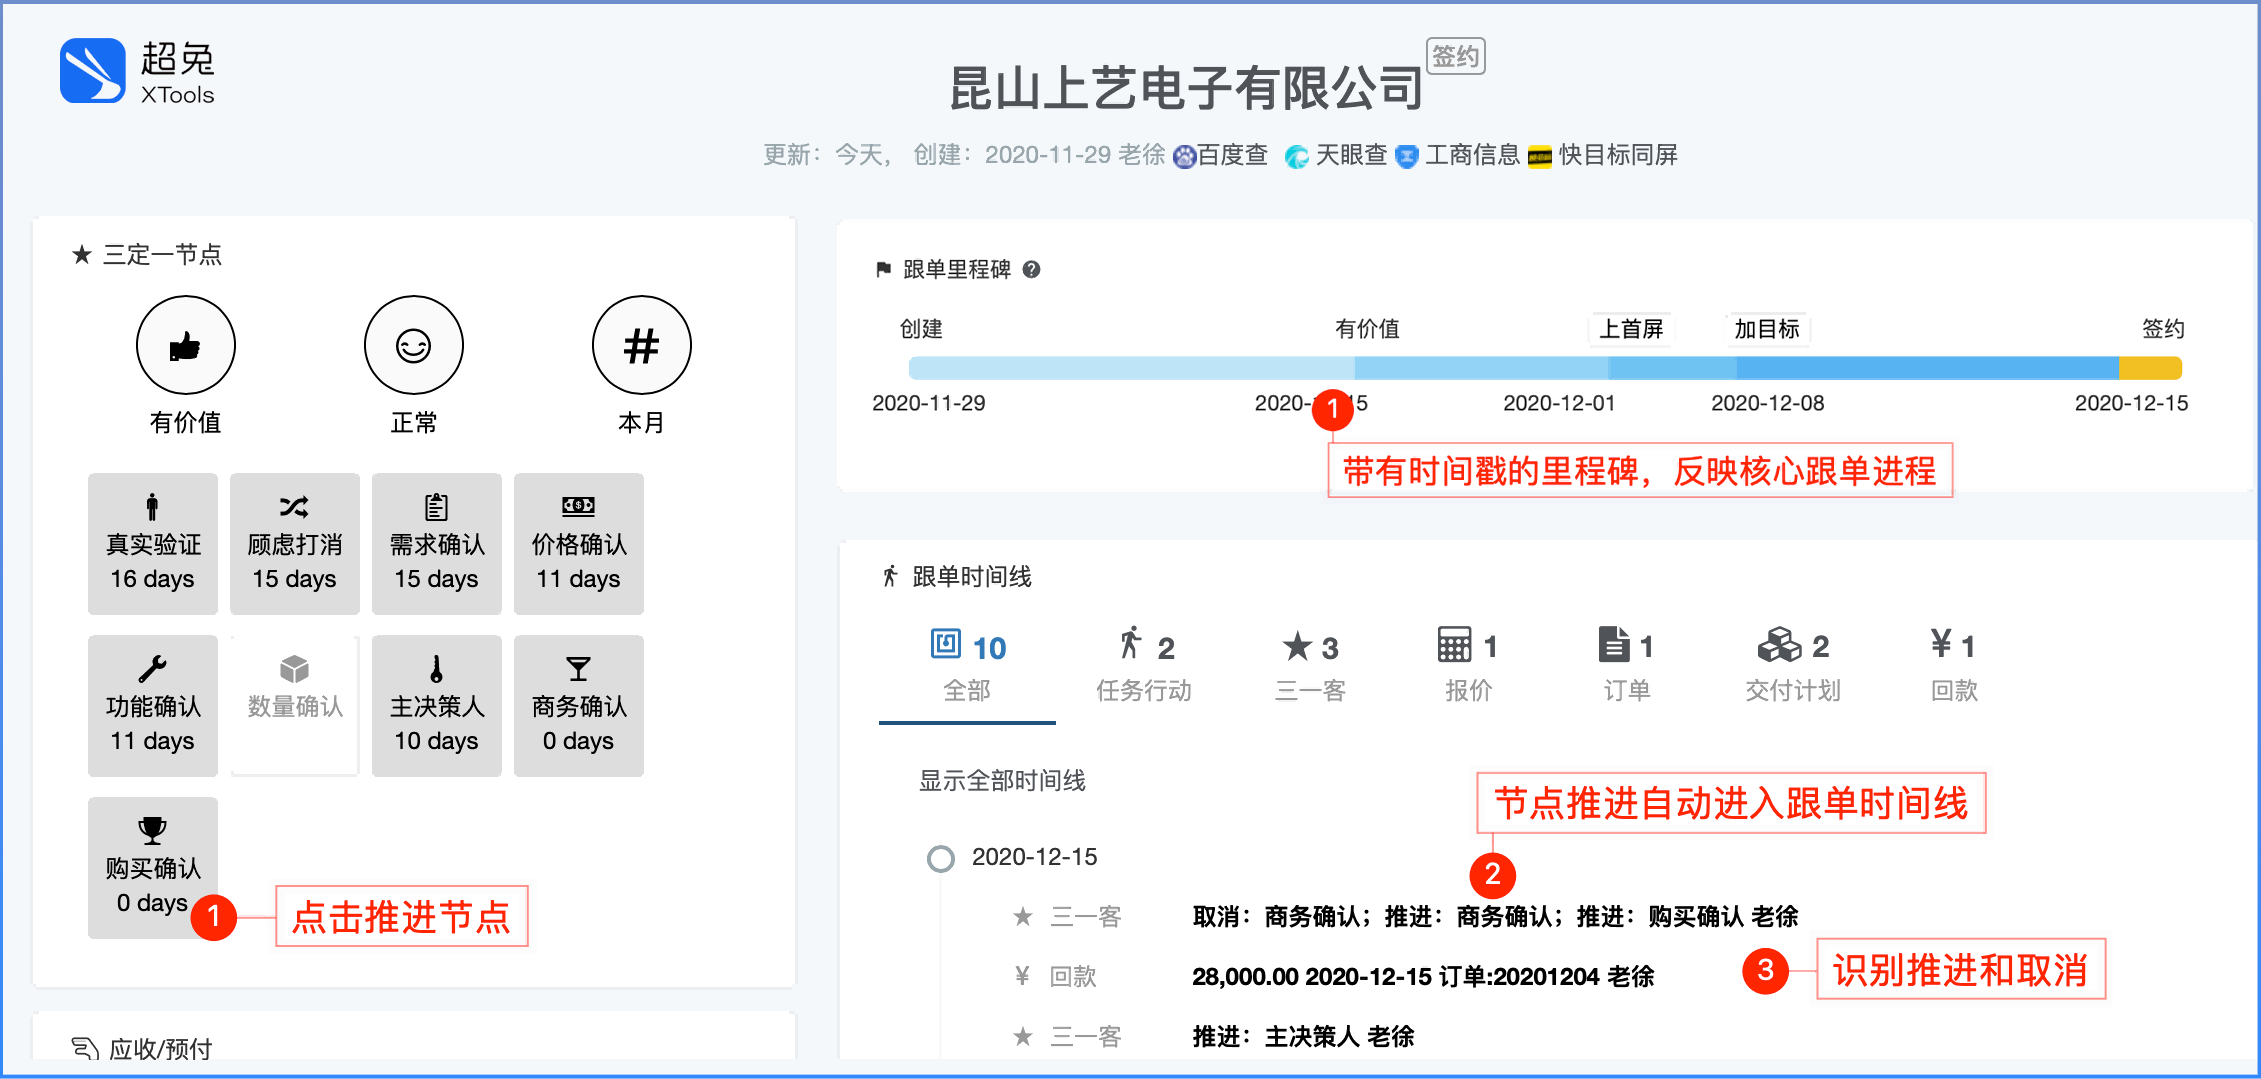Click the wrench icon on 功能确认 tile
Image resolution: width=2261 pixels, height=1079 pixels.
152,669
